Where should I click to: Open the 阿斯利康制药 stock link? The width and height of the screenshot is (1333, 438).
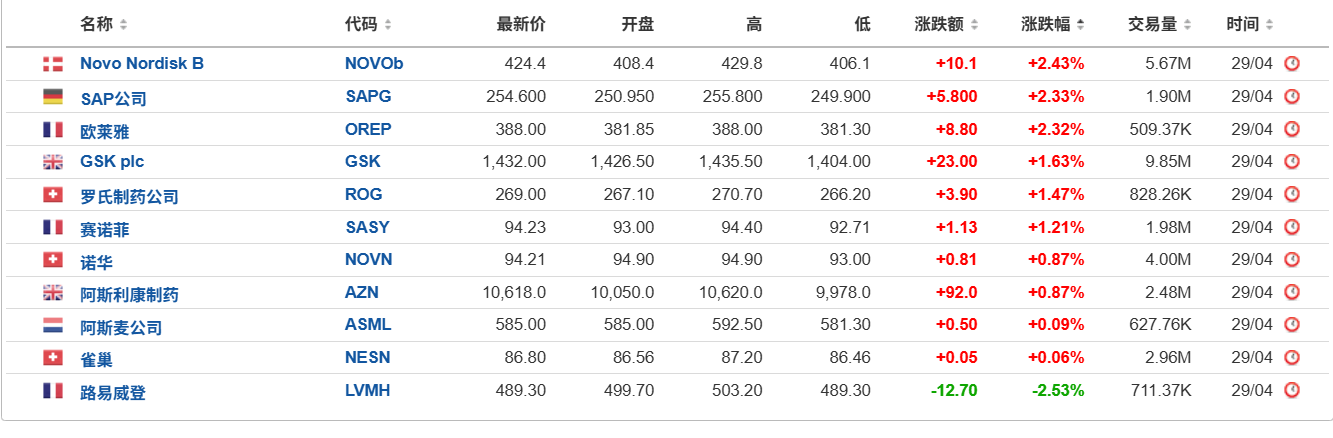129,294
